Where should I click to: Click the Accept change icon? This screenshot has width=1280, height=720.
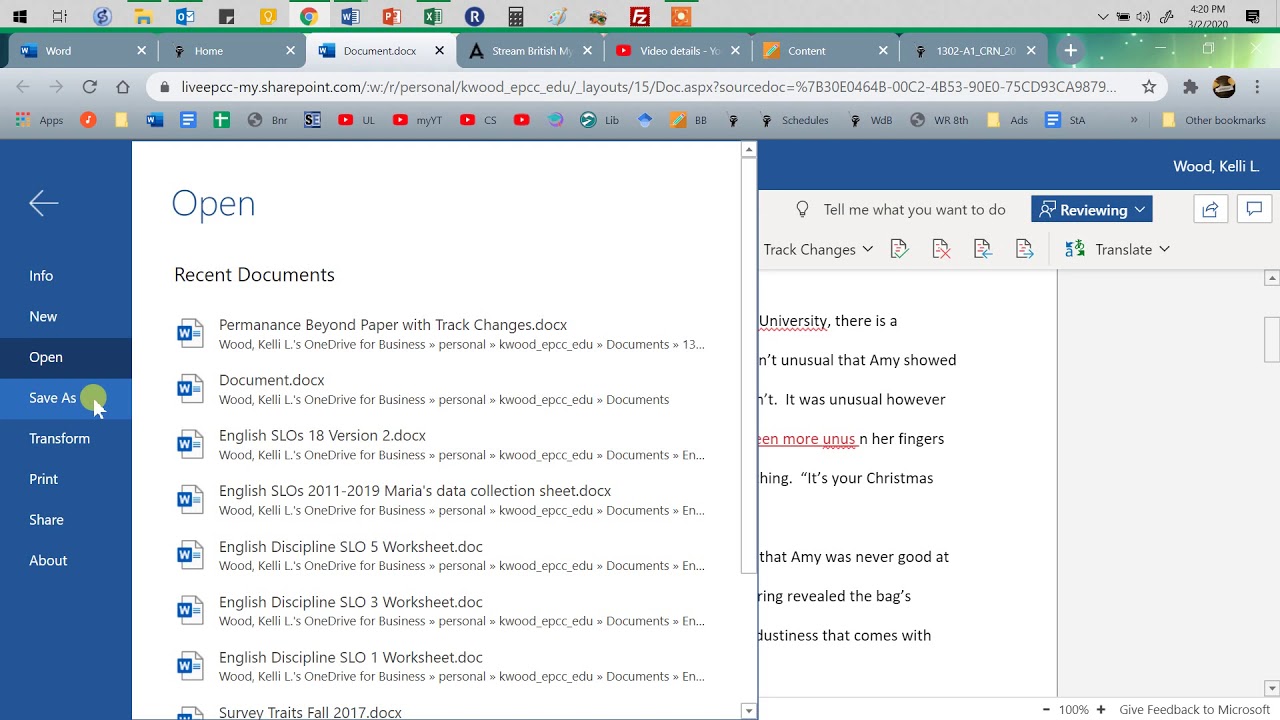click(x=899, y=249)
